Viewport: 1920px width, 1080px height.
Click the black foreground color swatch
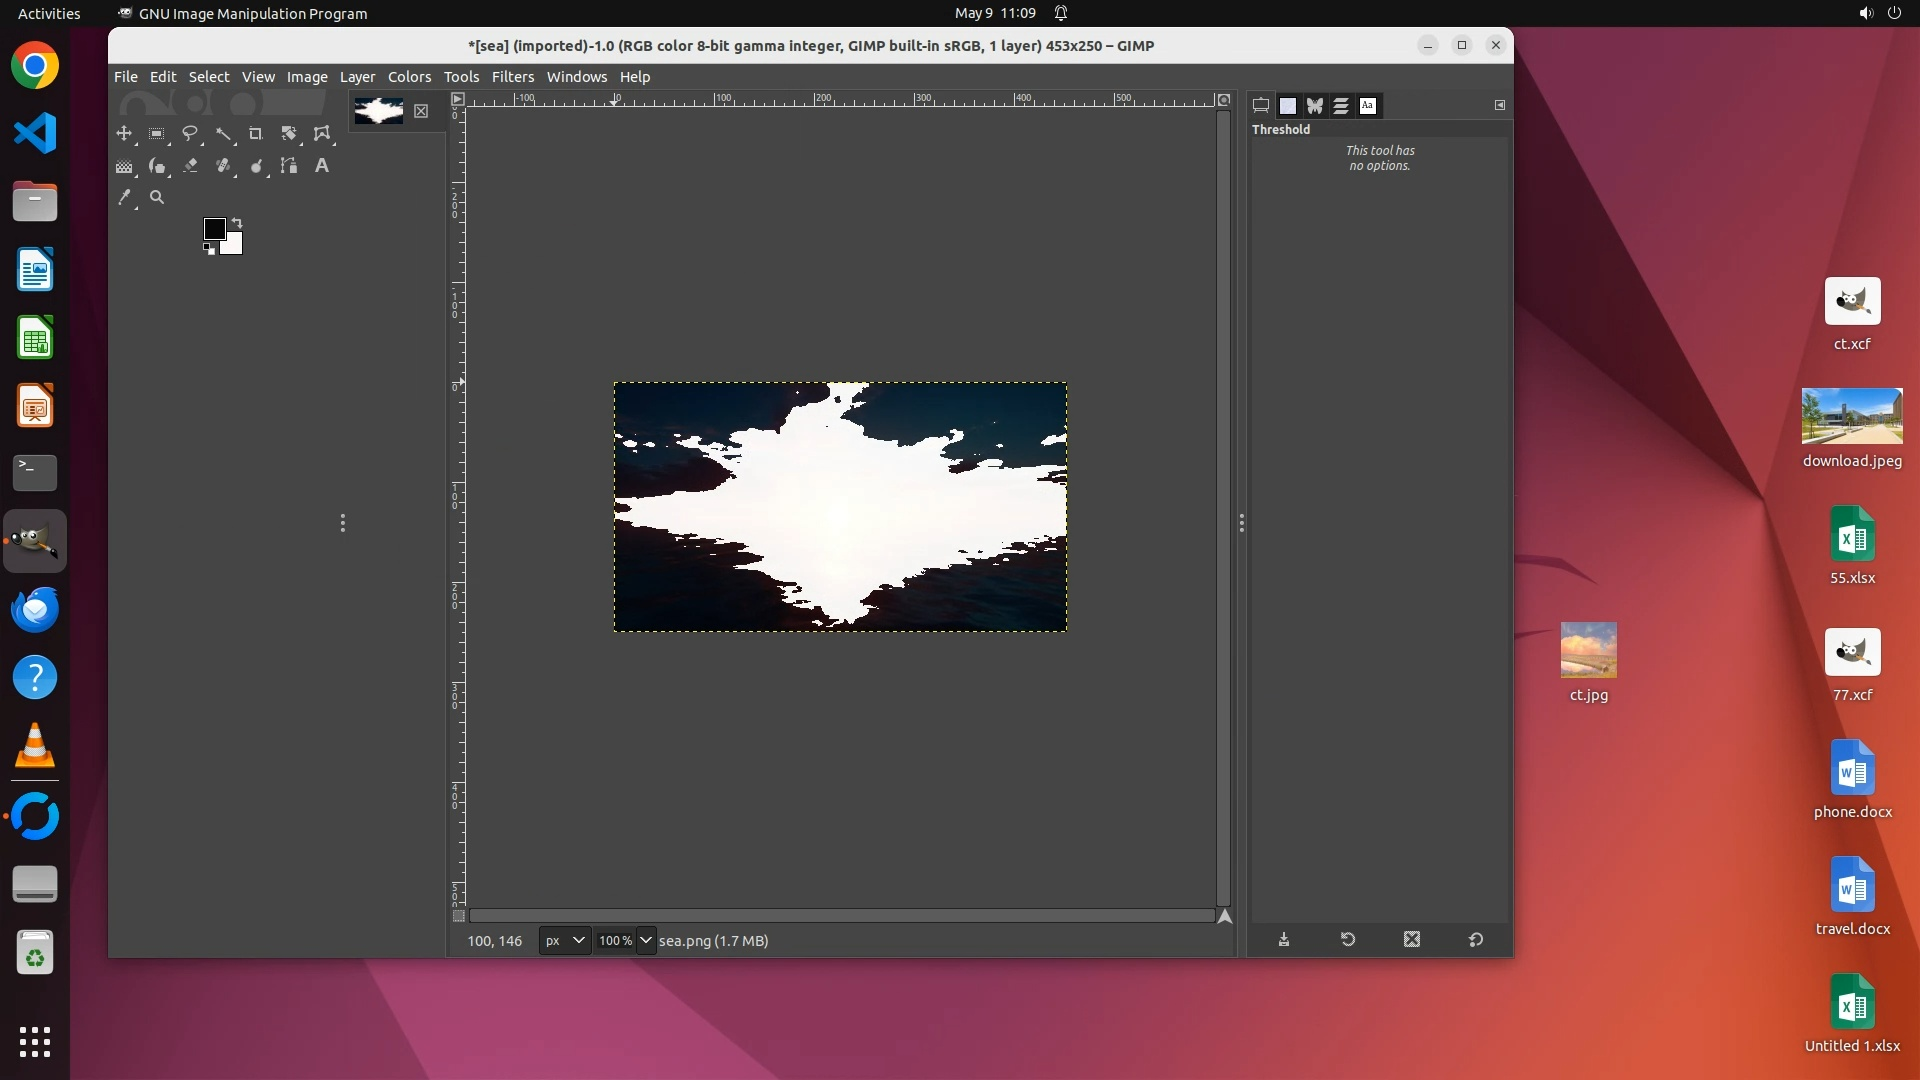(214, 229)
